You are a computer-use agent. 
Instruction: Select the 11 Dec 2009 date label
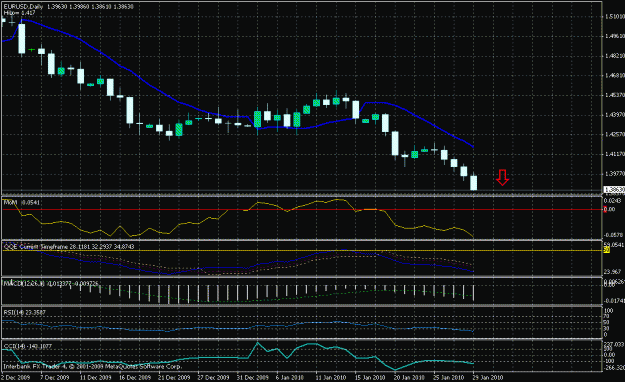pyautogui.click(x=95, y=377)
